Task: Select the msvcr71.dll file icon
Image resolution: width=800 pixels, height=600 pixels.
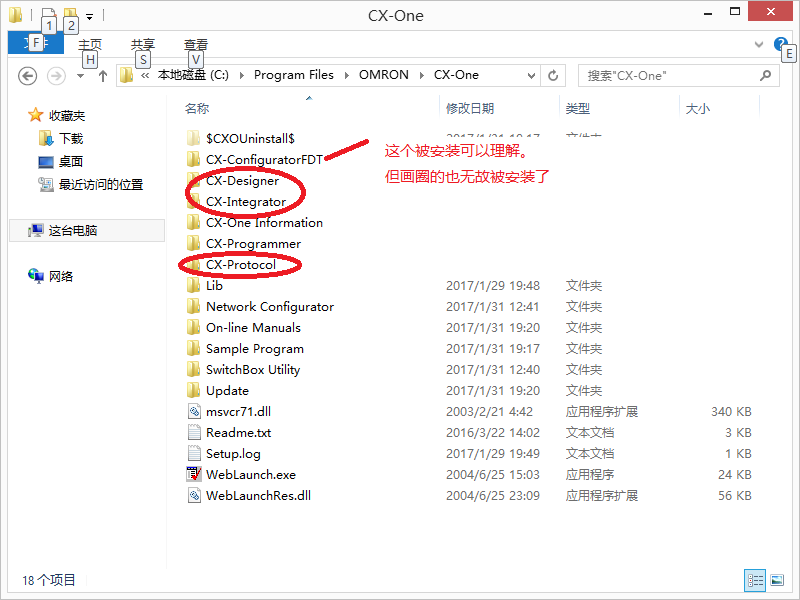Action: tap(195, 412)
